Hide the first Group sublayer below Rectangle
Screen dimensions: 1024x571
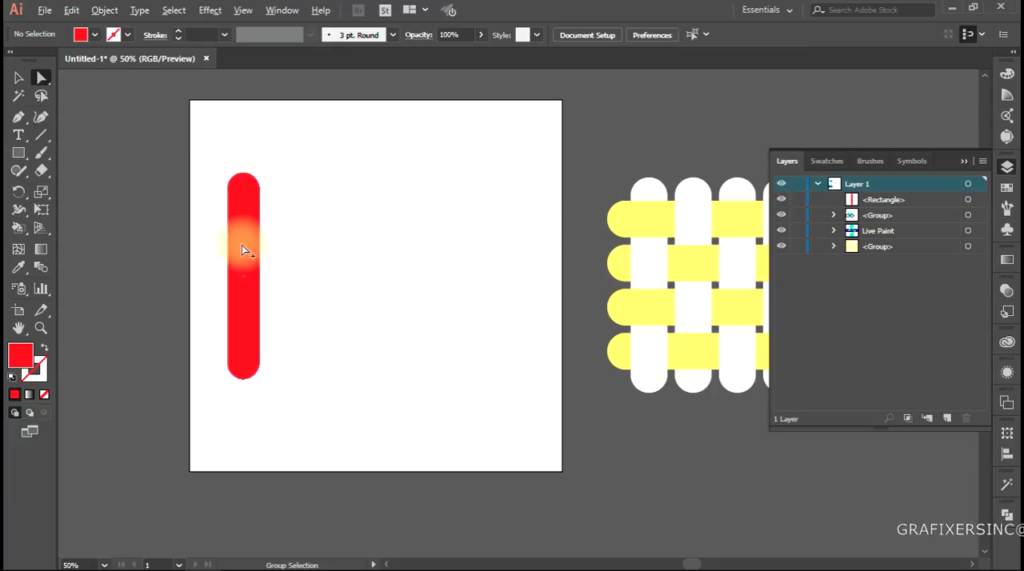(x=781, y=215)
